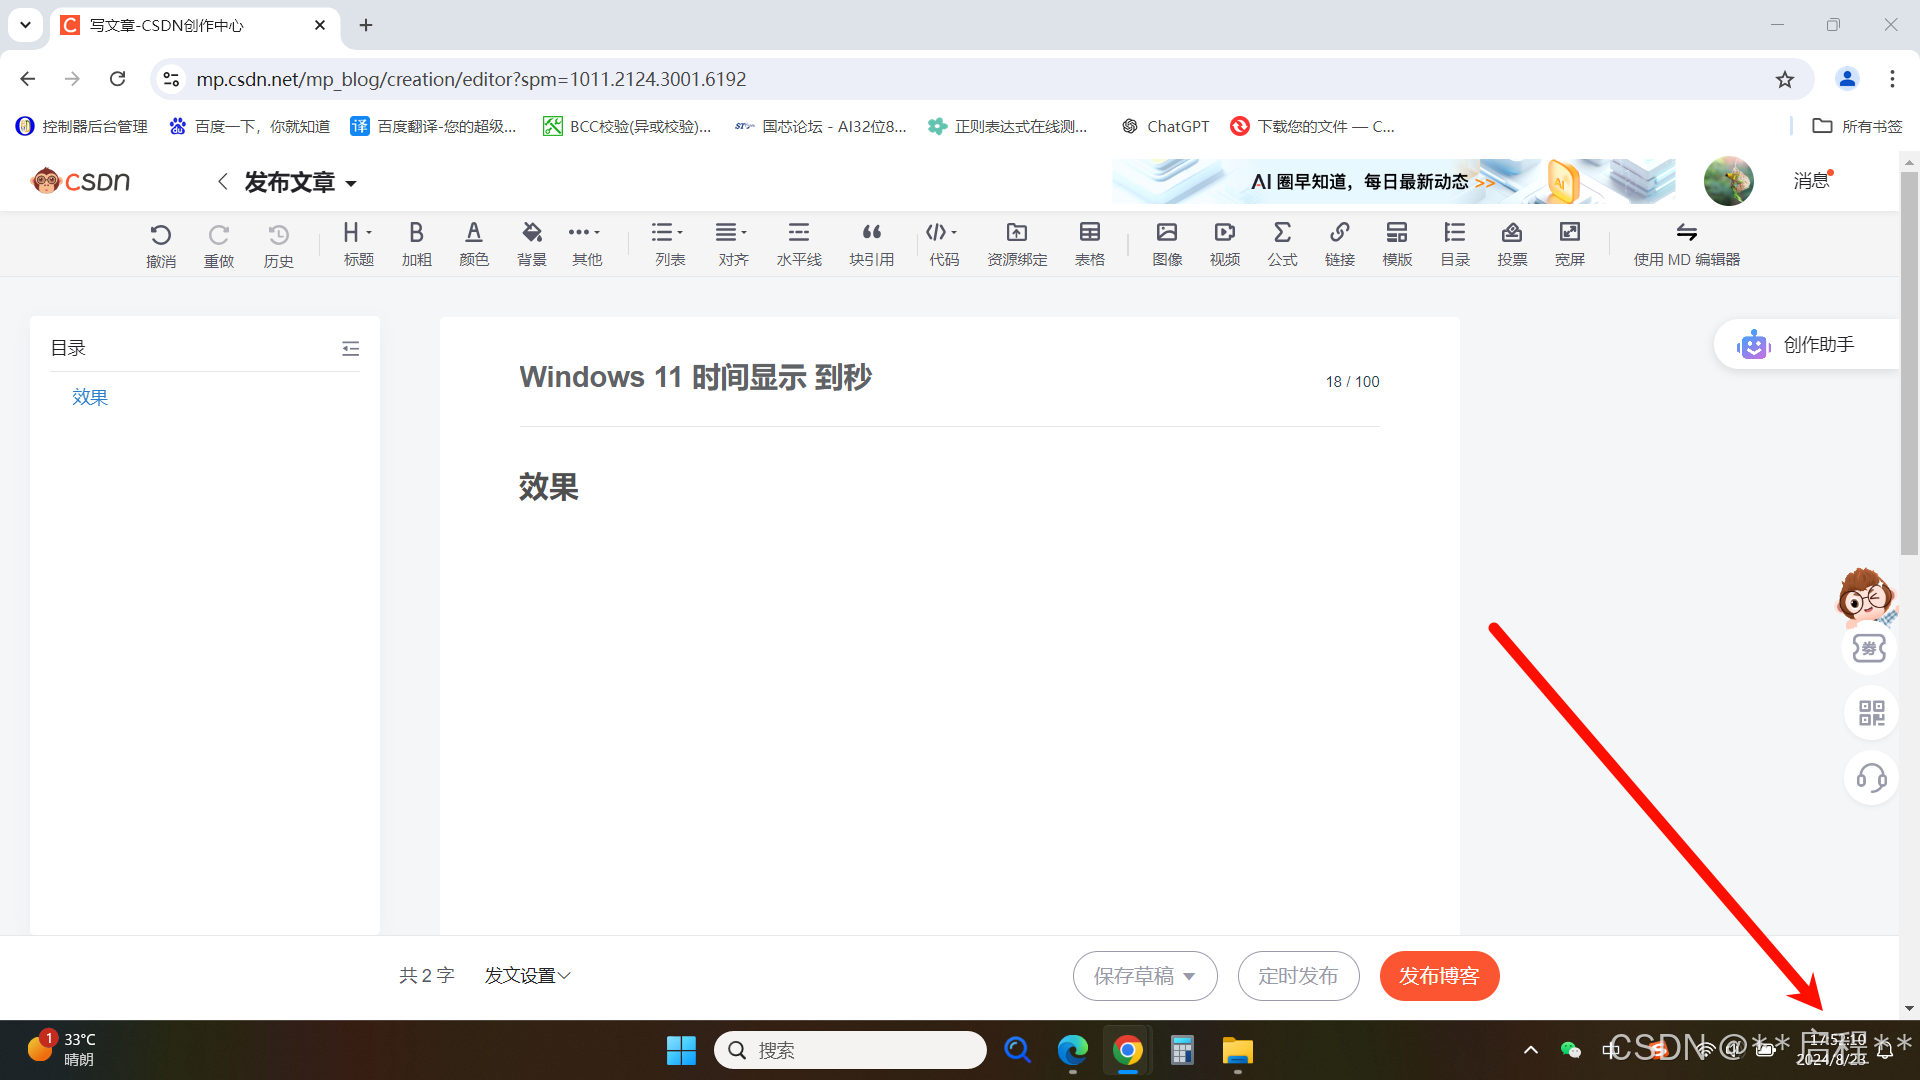Switch to the MD editor (使用 MD 编辑器)
1920x1080 pixels.
(1686, 243)
